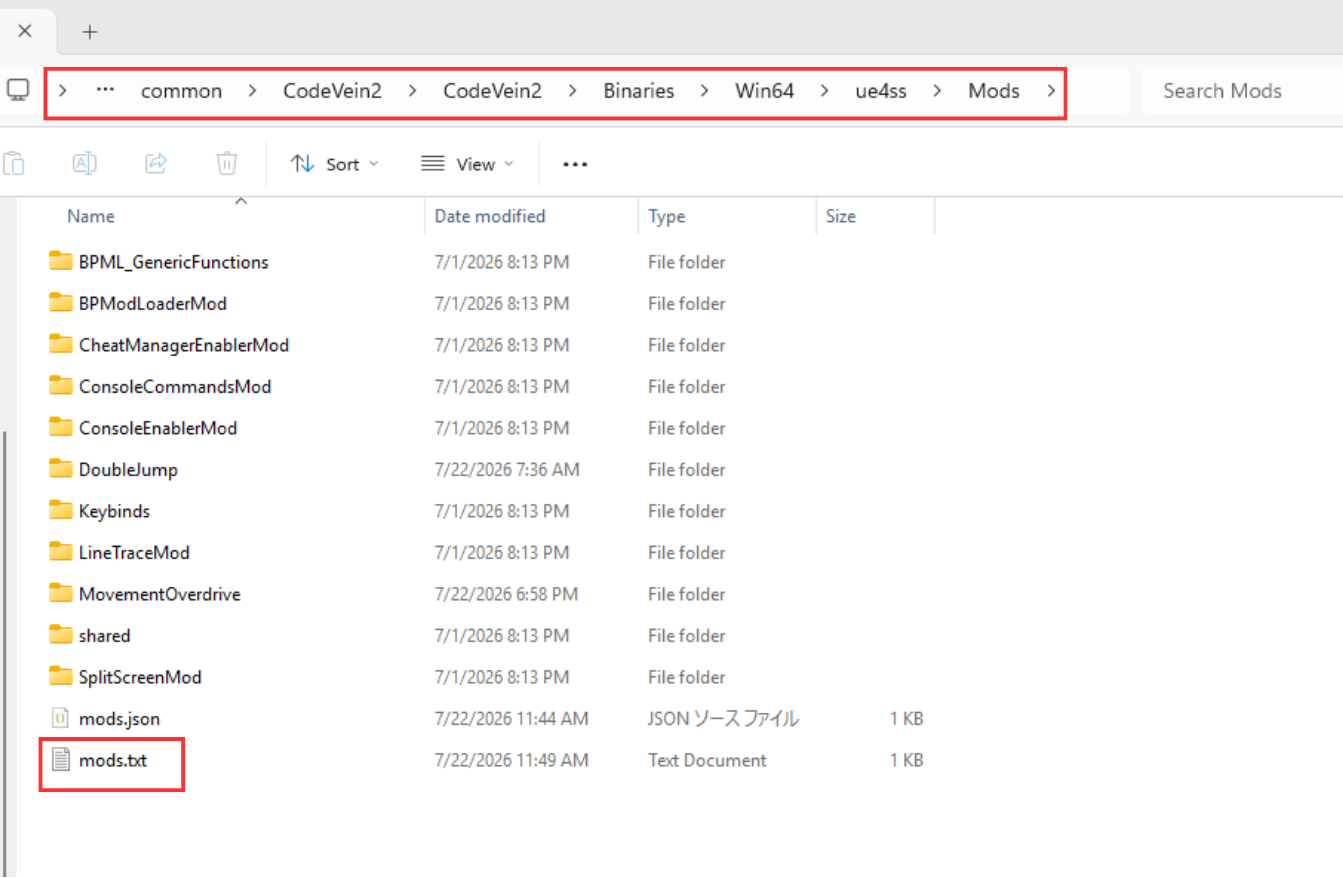The height and width of the screenshot is (878, 1343).
Task: Select ConsoleCommandsMod folder icon
Action: tap(61, 386)
